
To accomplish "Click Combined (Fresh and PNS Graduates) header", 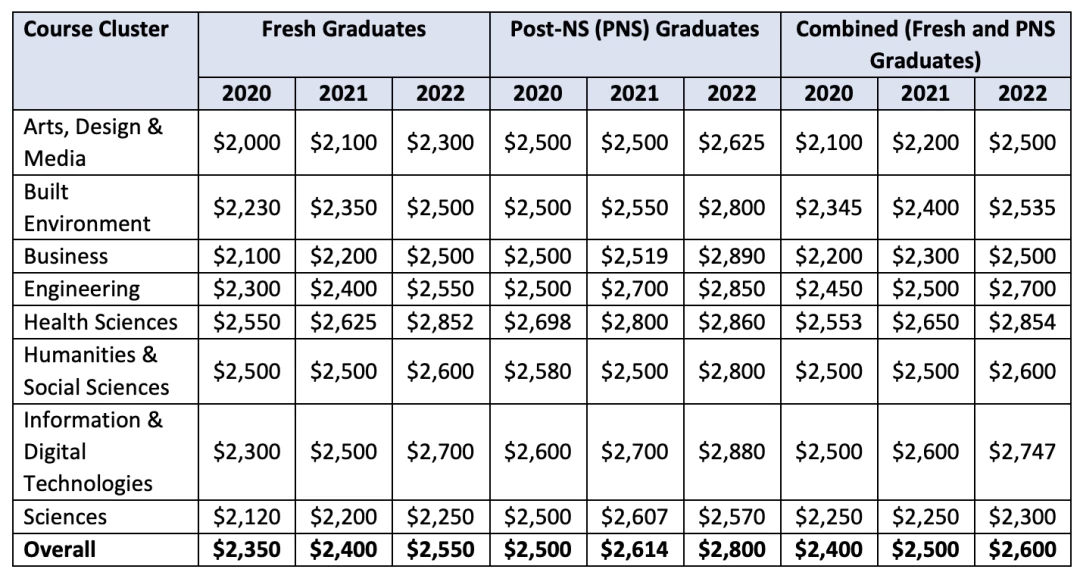I will 926,45.
